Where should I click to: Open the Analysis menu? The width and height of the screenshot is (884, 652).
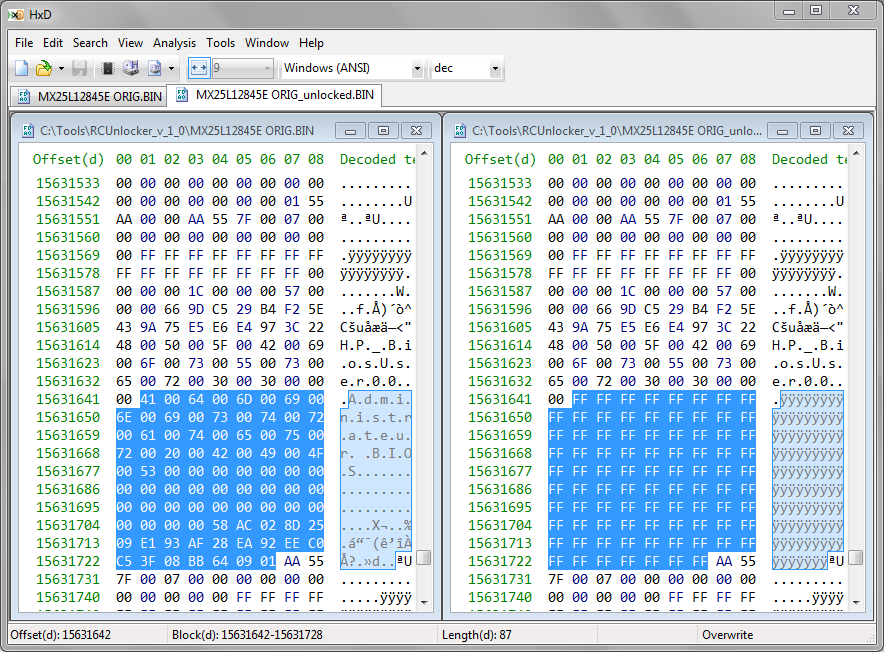[x=174, y=43]
